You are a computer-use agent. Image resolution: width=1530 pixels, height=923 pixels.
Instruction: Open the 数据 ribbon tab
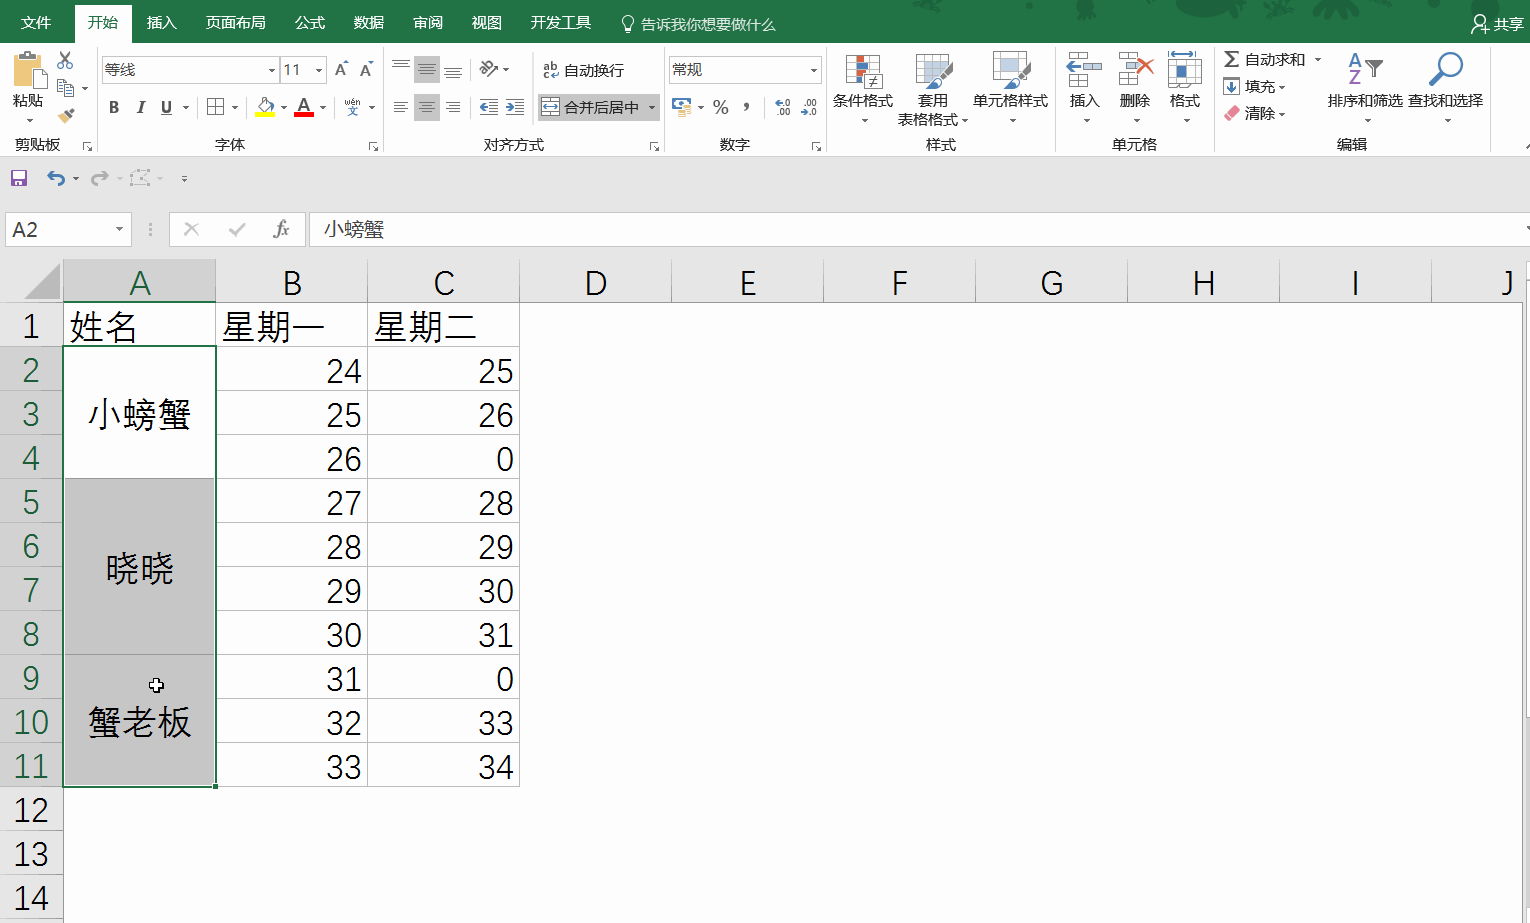(x=368, y=22)
